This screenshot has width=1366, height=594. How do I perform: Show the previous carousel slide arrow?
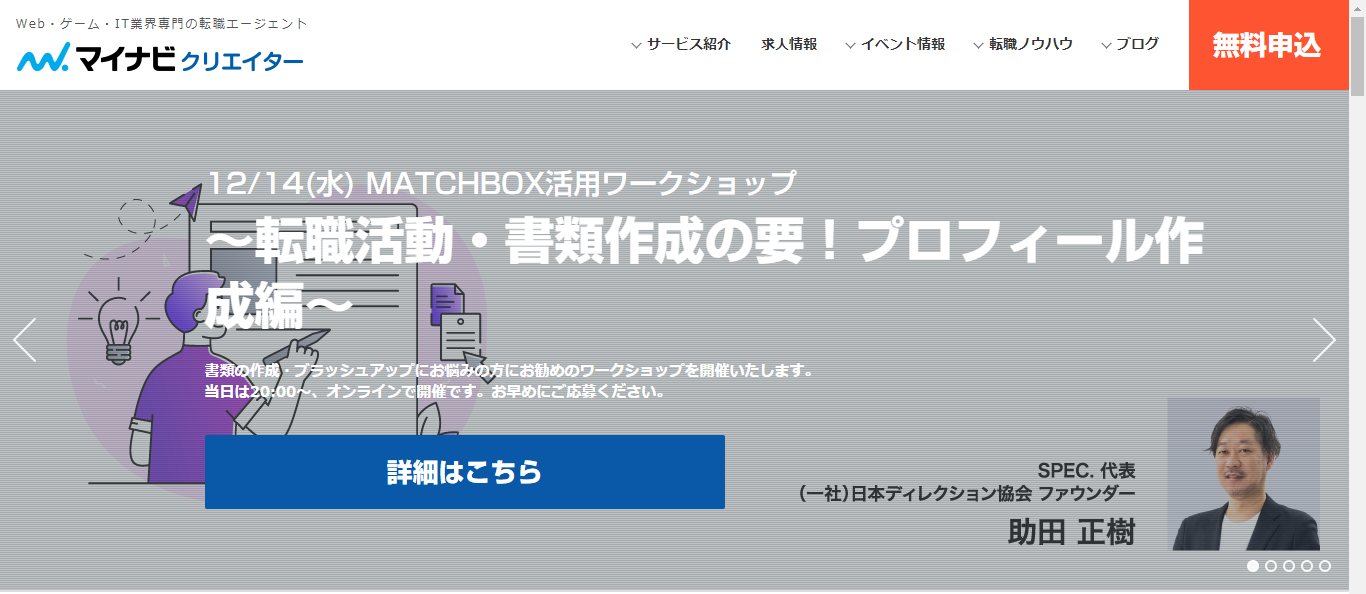click(25, 340)
